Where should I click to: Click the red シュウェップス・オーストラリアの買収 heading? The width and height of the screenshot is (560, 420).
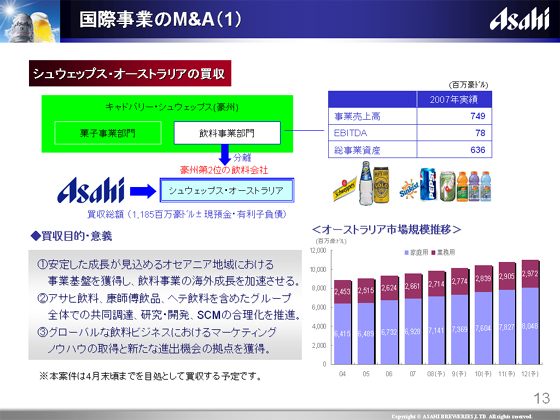click(130, 74)
